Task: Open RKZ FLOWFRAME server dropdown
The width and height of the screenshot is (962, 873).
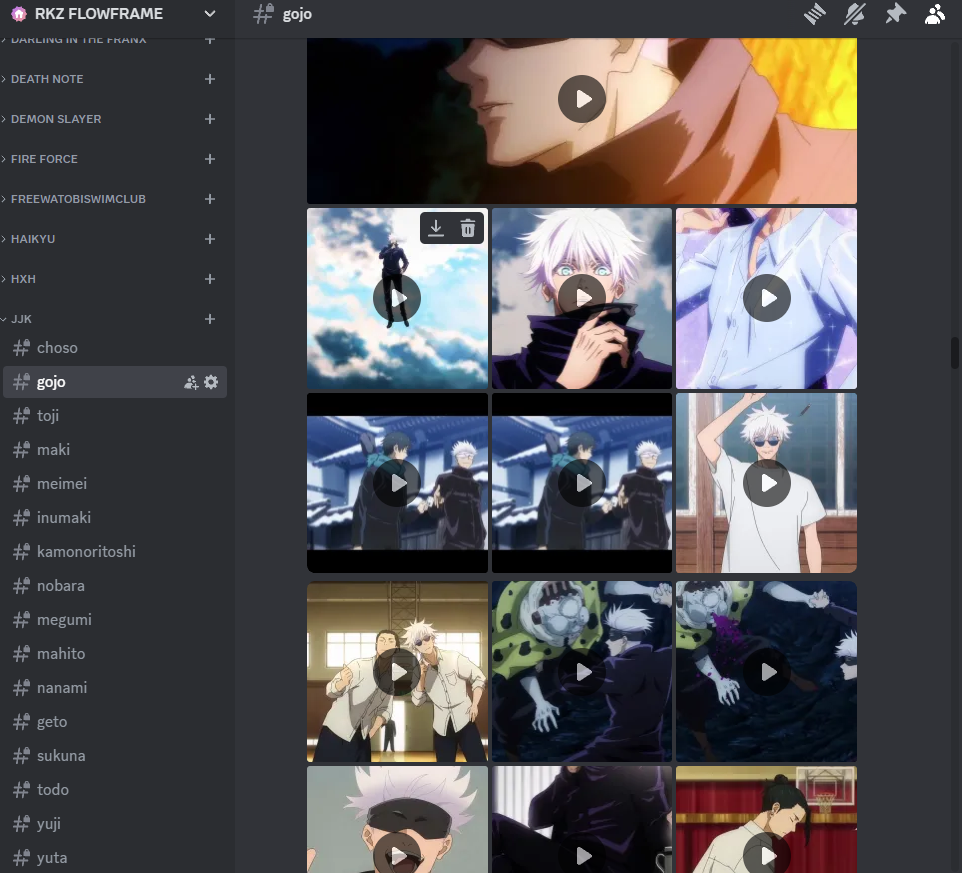Action: tap(210, 13)
